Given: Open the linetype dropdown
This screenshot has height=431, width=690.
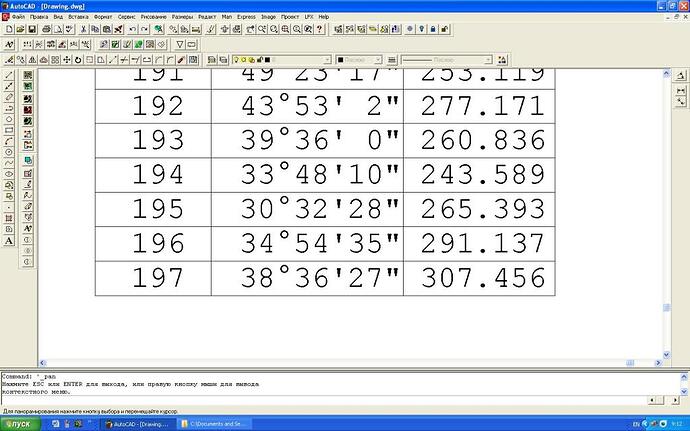Looking at the screenshot, I should tap(488, 60).
